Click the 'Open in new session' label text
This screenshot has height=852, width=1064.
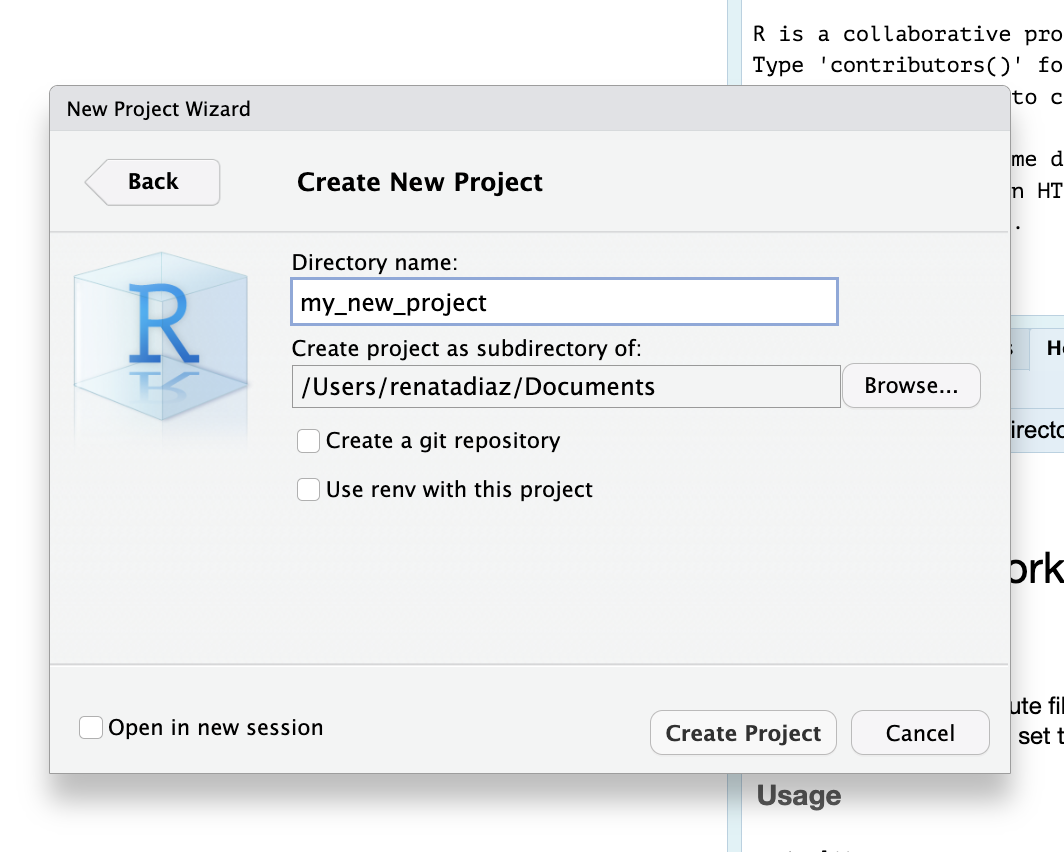(216, 728)
